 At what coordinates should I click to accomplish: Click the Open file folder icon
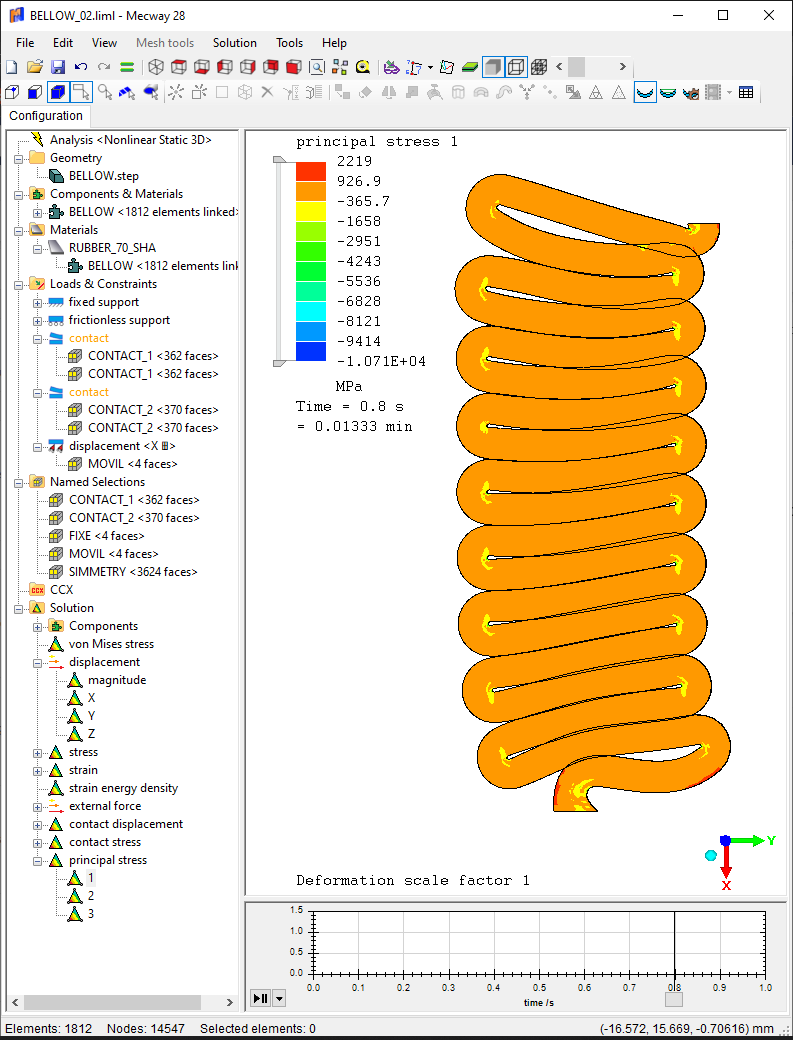[35, 67]
